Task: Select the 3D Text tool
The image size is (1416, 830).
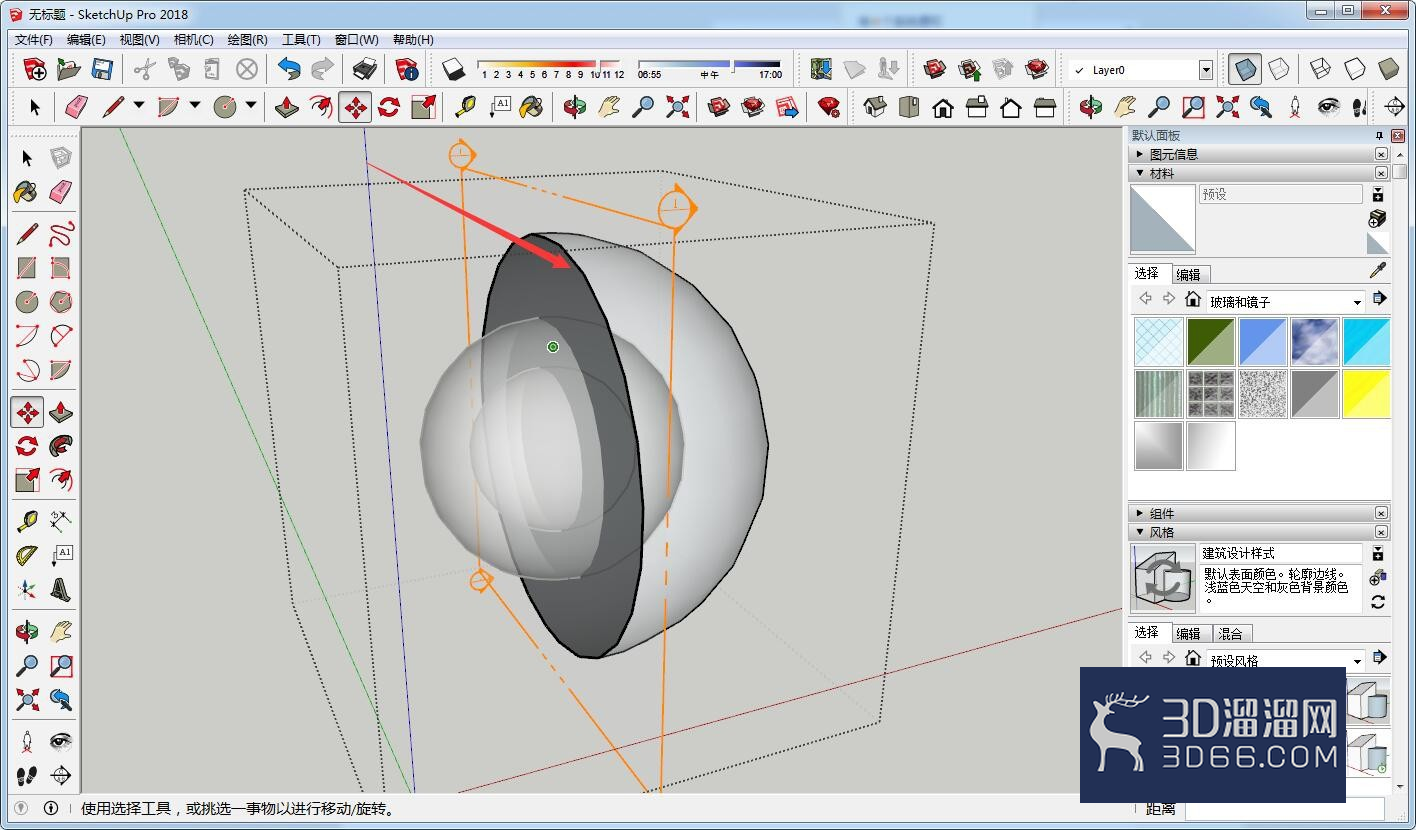Action: 61,590
